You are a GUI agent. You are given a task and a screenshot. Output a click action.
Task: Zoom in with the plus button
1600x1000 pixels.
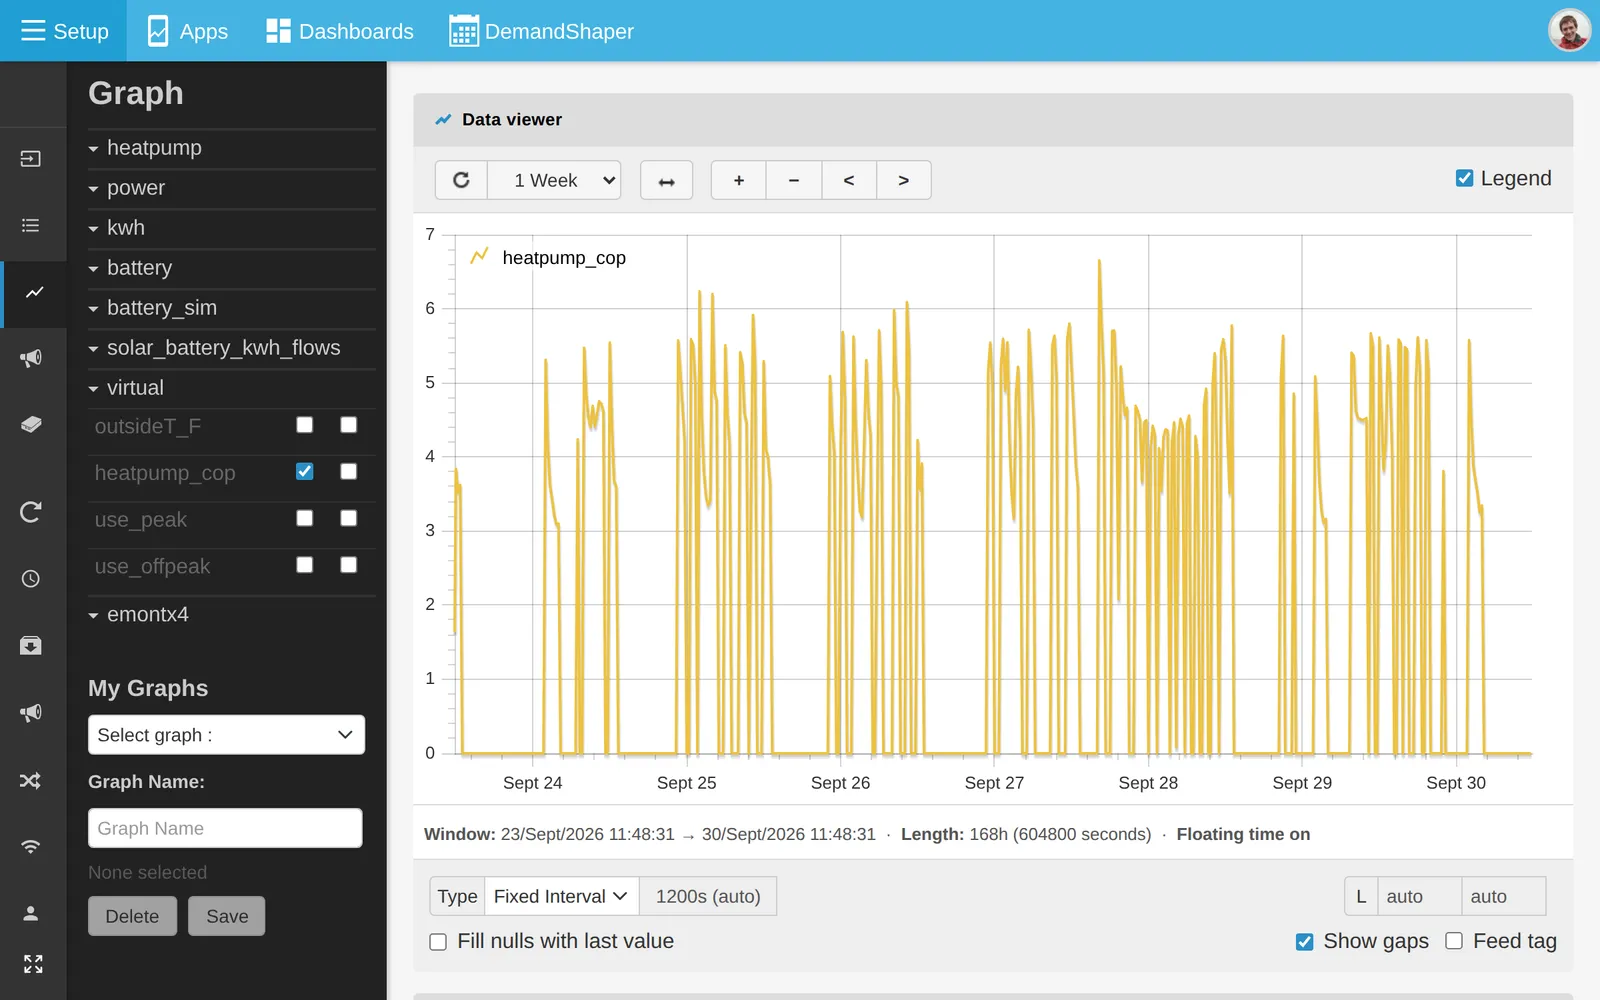point(739,180)
